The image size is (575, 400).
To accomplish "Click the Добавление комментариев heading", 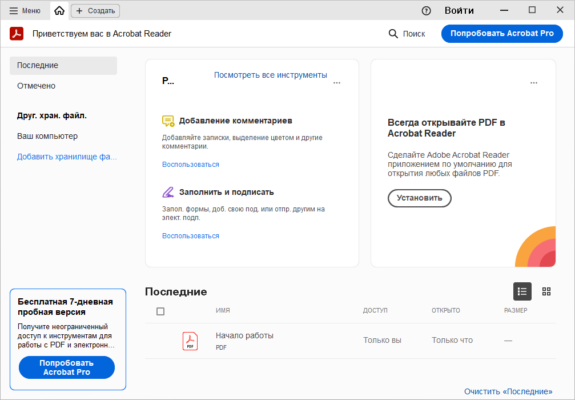I will [235, 121].
